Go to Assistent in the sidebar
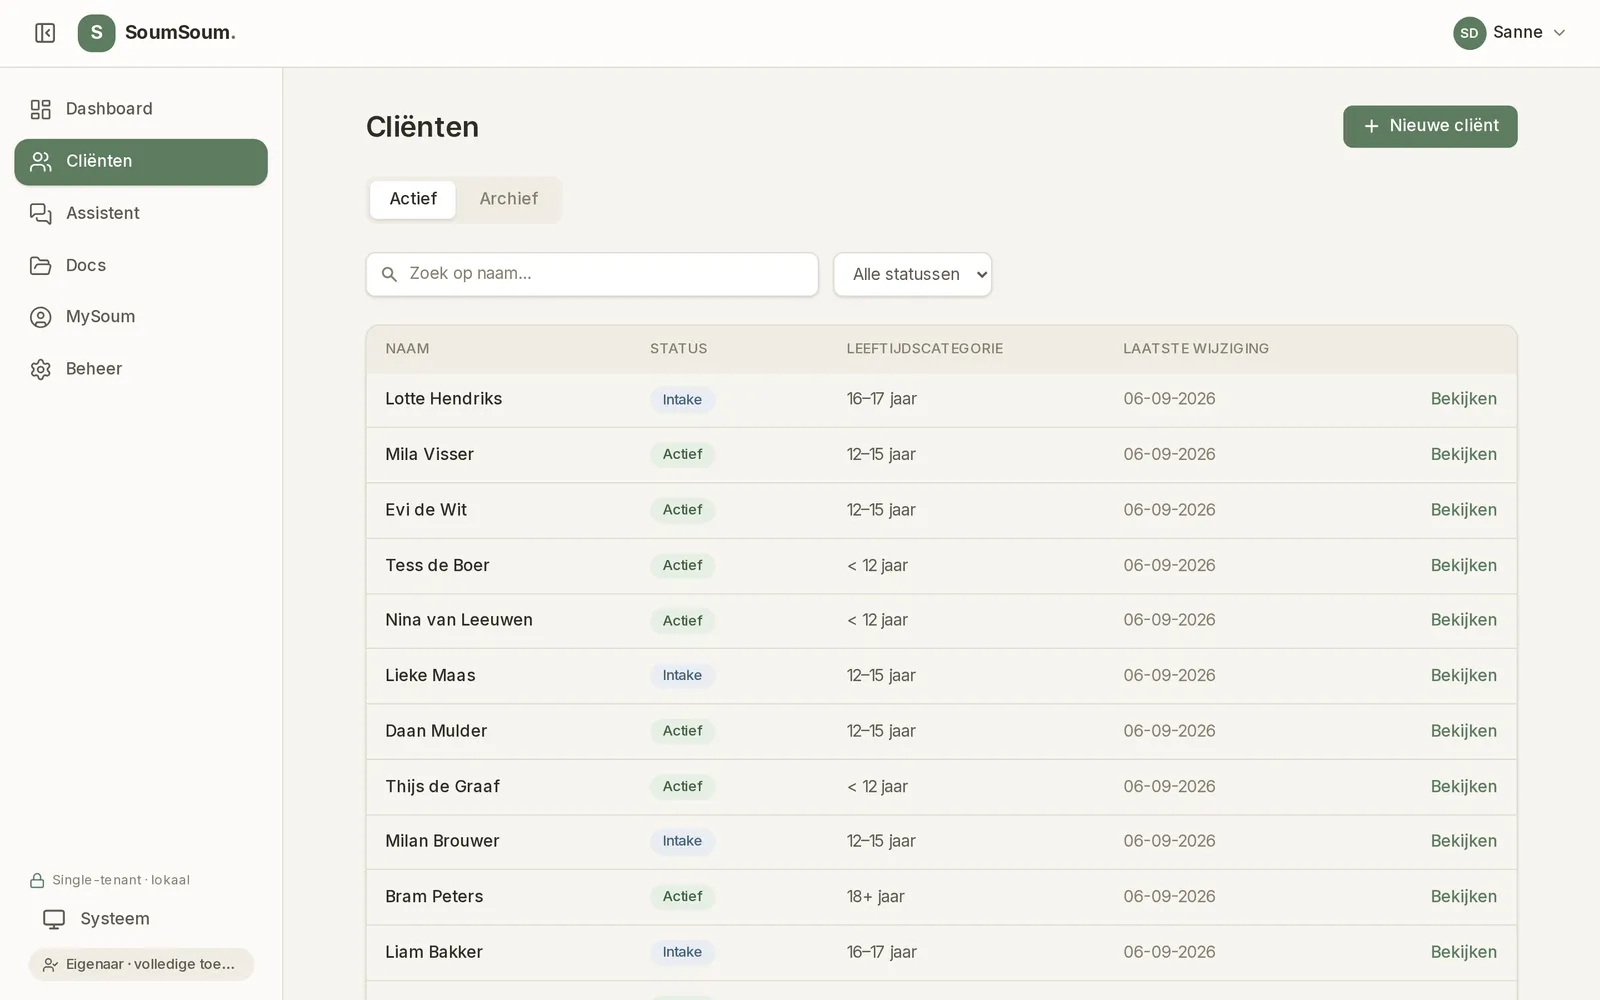 click(141, 213)
